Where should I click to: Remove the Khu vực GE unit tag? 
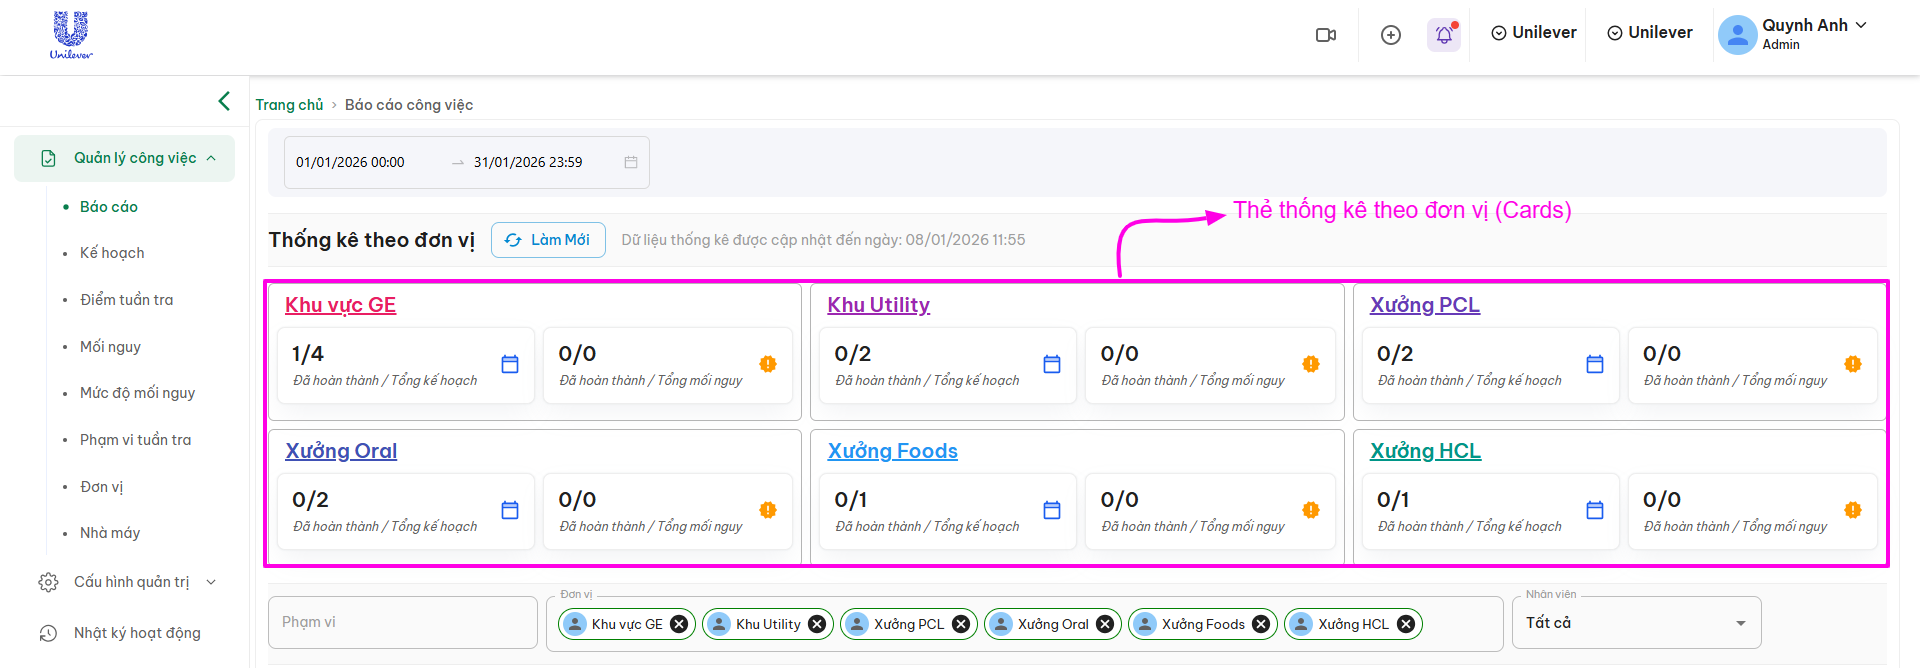pyautogui.click(x=679, y=624)
